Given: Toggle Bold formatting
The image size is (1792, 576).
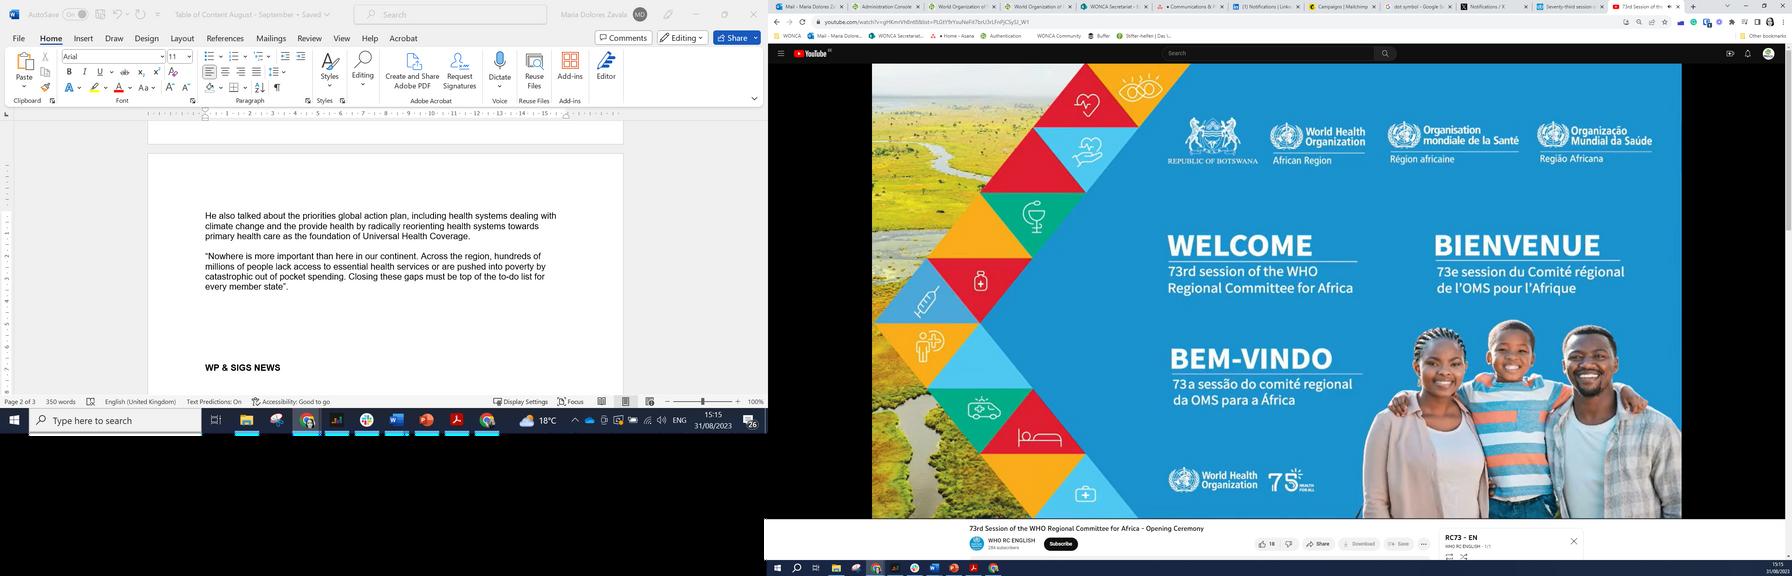Looking at the screenshot, I should pos(69,72).
